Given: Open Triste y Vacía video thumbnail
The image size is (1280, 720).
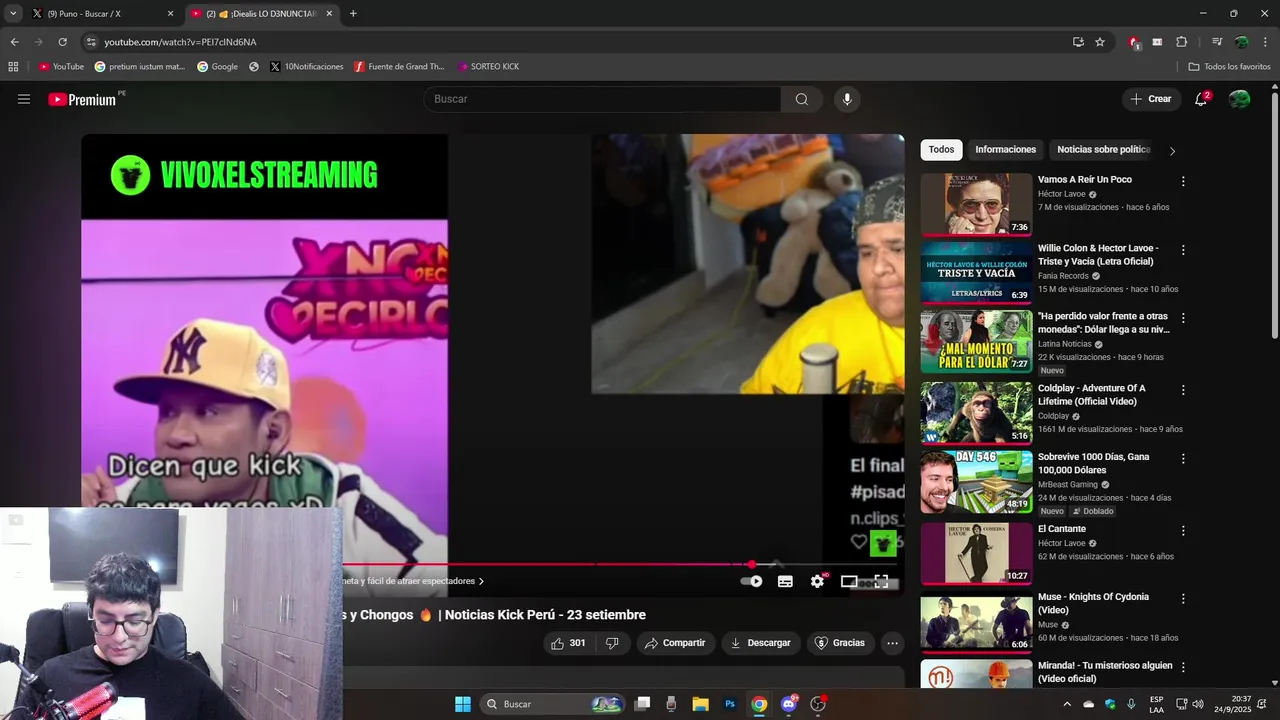Looking at the screenshot, I should (x=976, y=272).
